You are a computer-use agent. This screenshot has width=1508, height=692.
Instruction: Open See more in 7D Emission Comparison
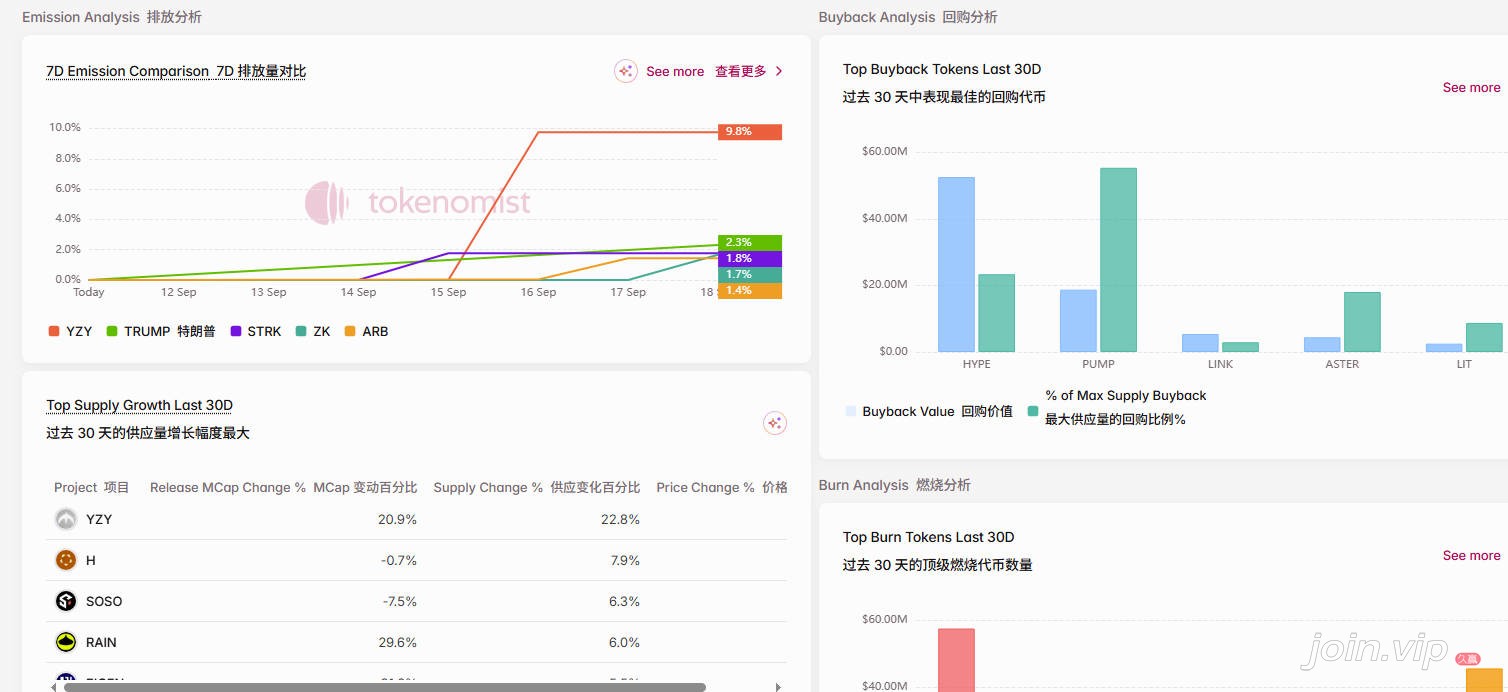(706, 71)
